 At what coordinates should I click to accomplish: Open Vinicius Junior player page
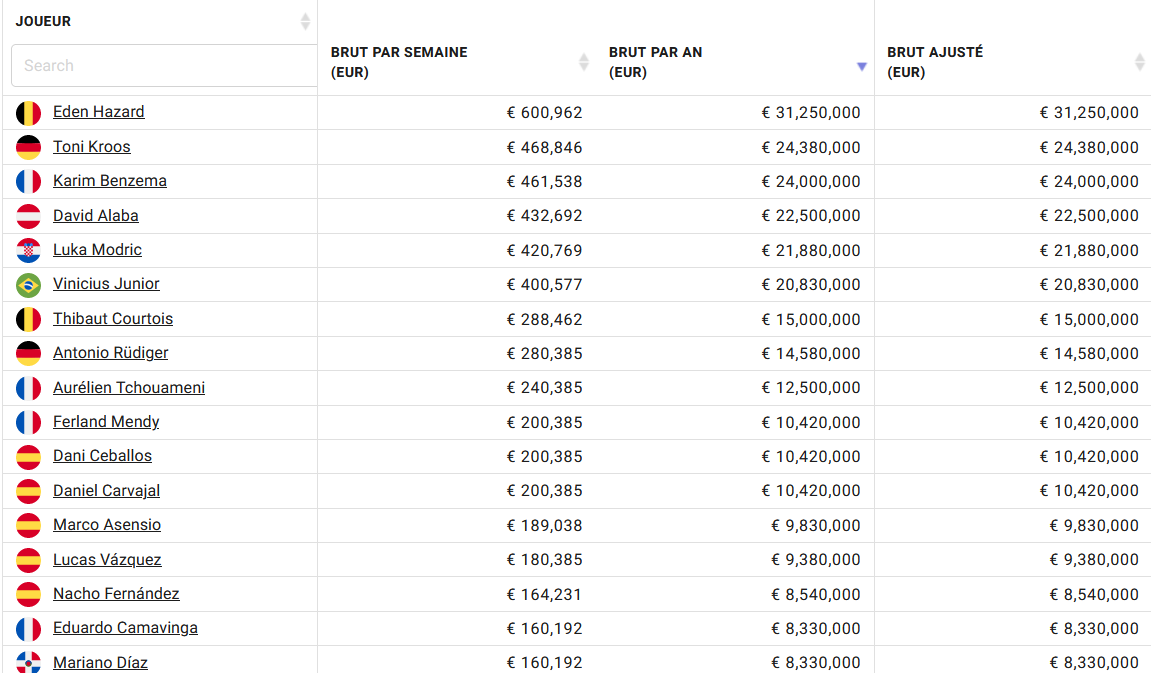(x=106, y=283)
